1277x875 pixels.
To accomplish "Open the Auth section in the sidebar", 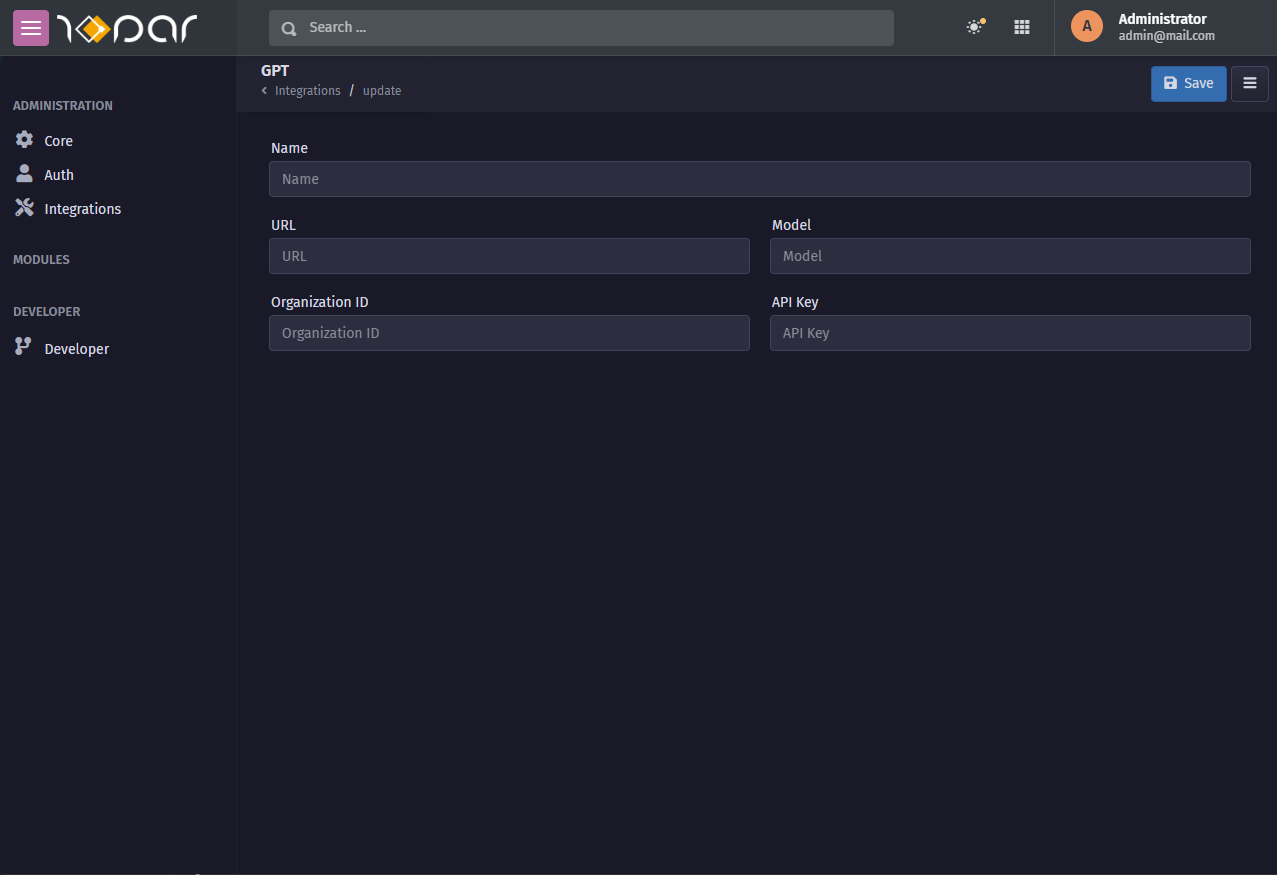I will tap(58, 174).
